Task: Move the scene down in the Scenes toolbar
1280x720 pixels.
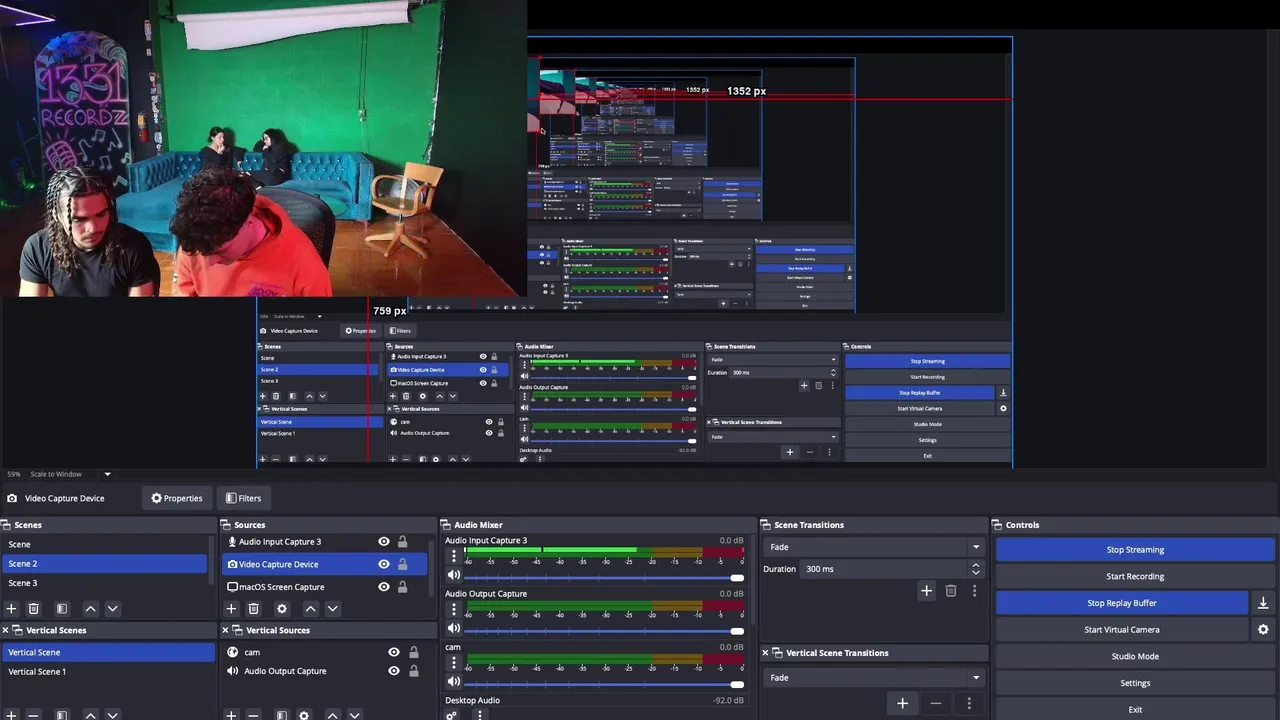Action: 112,608
